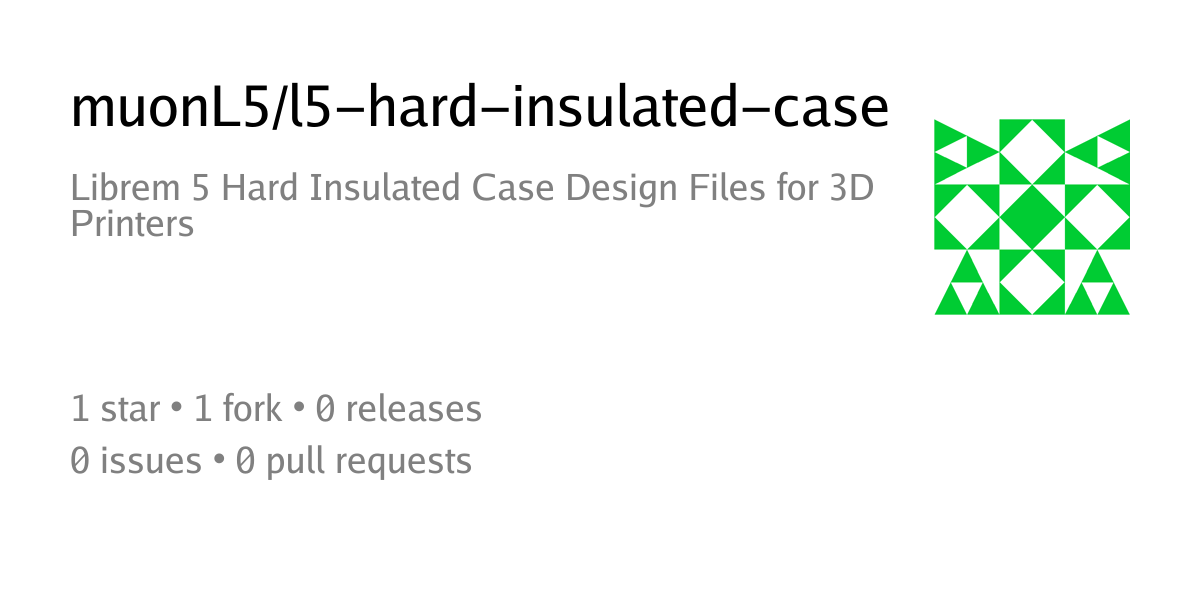Click the bottom-right triangle cluster of identicon
The image size is (1200, 600).
click(x=1097, y=282)
